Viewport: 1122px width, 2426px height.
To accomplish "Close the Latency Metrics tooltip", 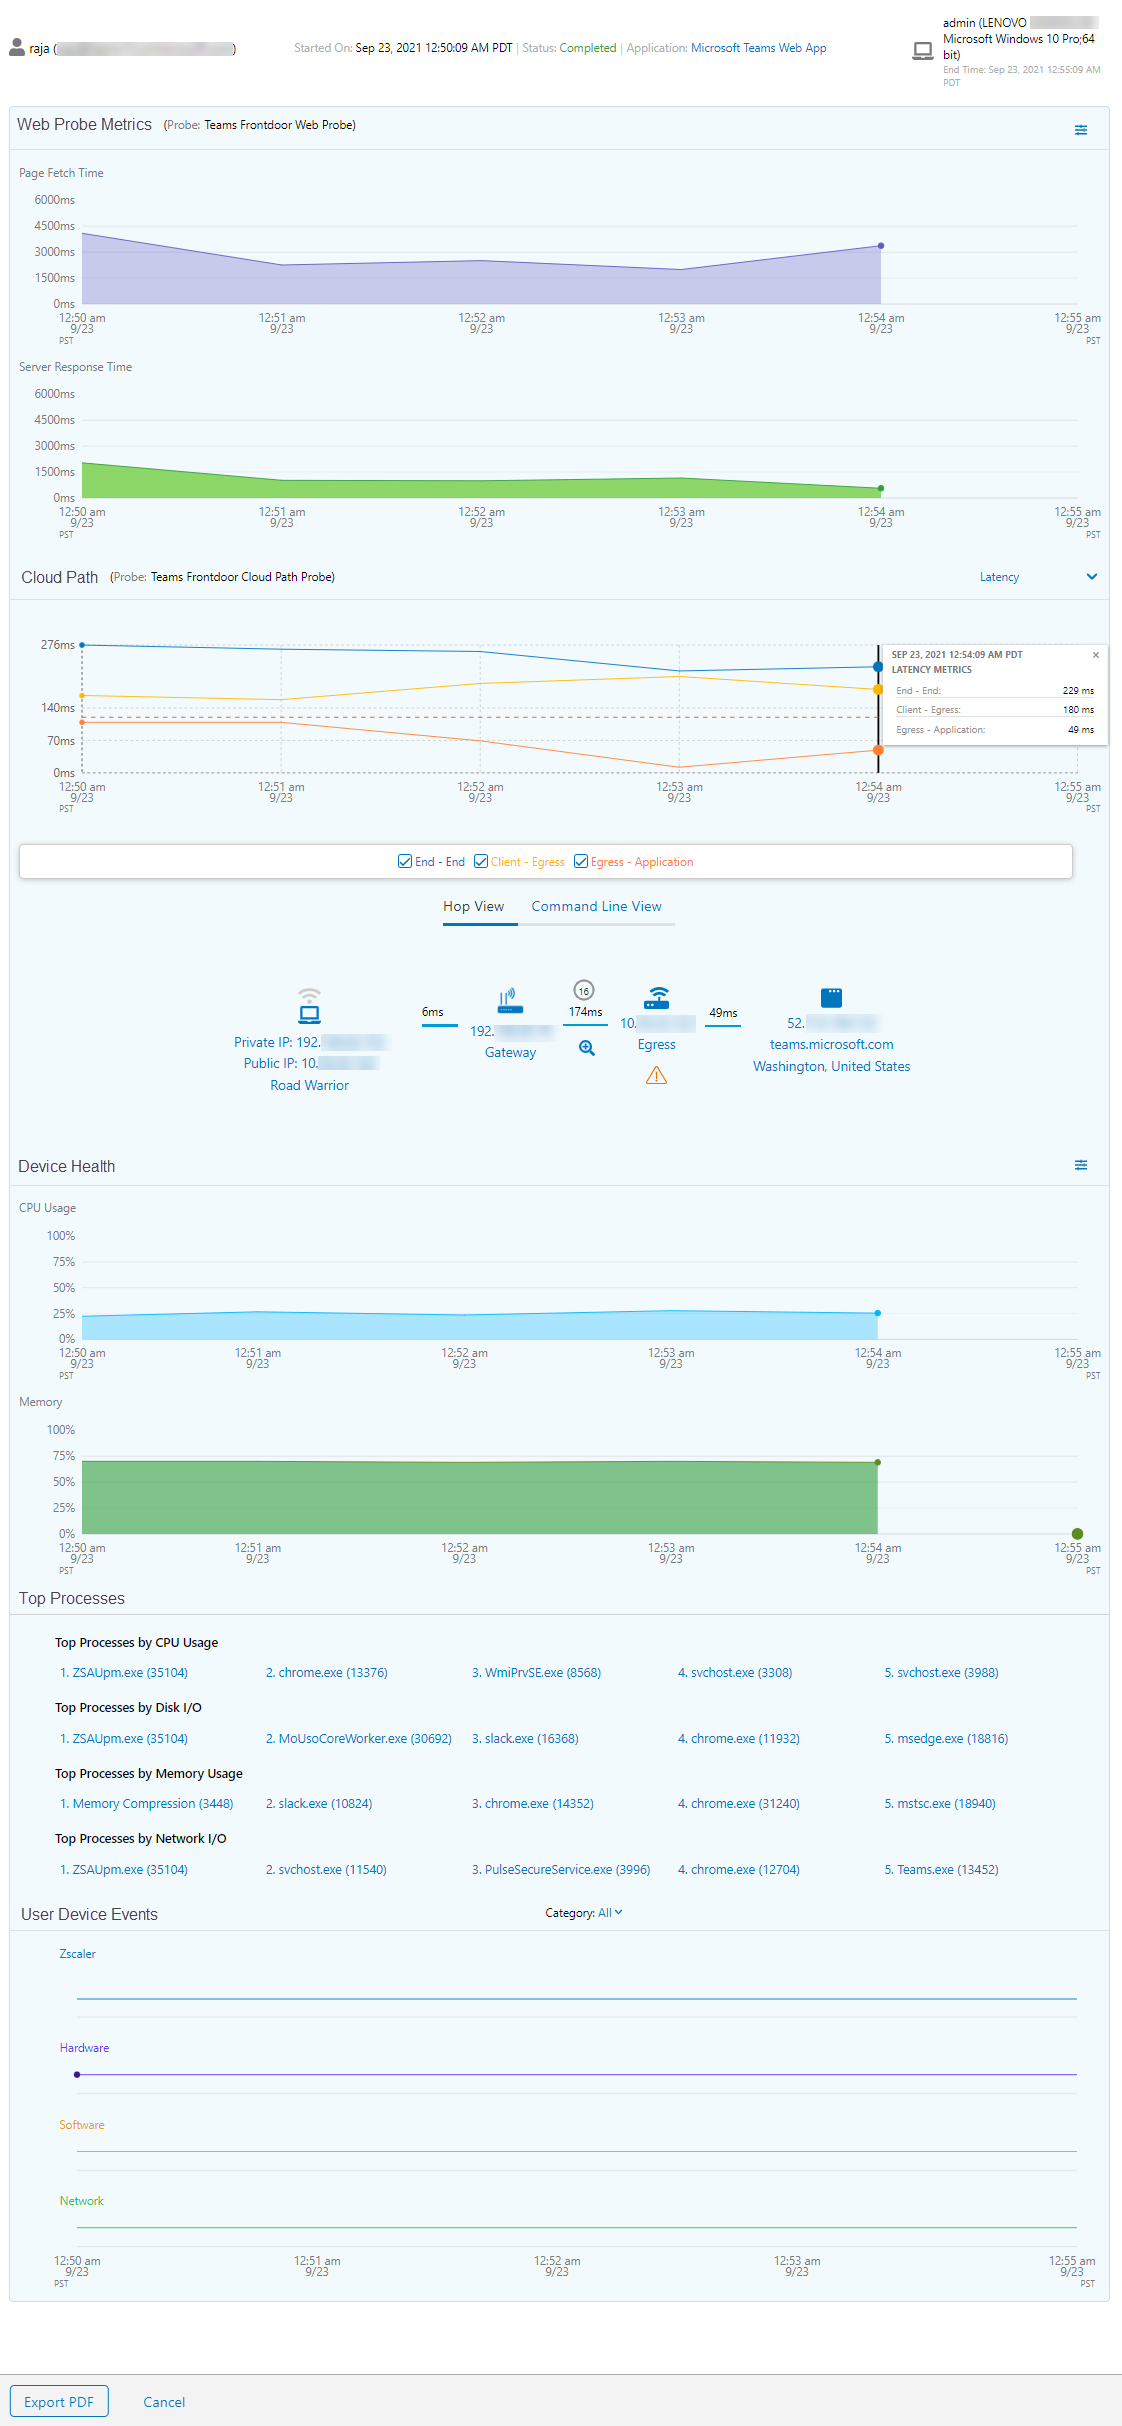I will pyautogui.click(x=1096, y=655).
